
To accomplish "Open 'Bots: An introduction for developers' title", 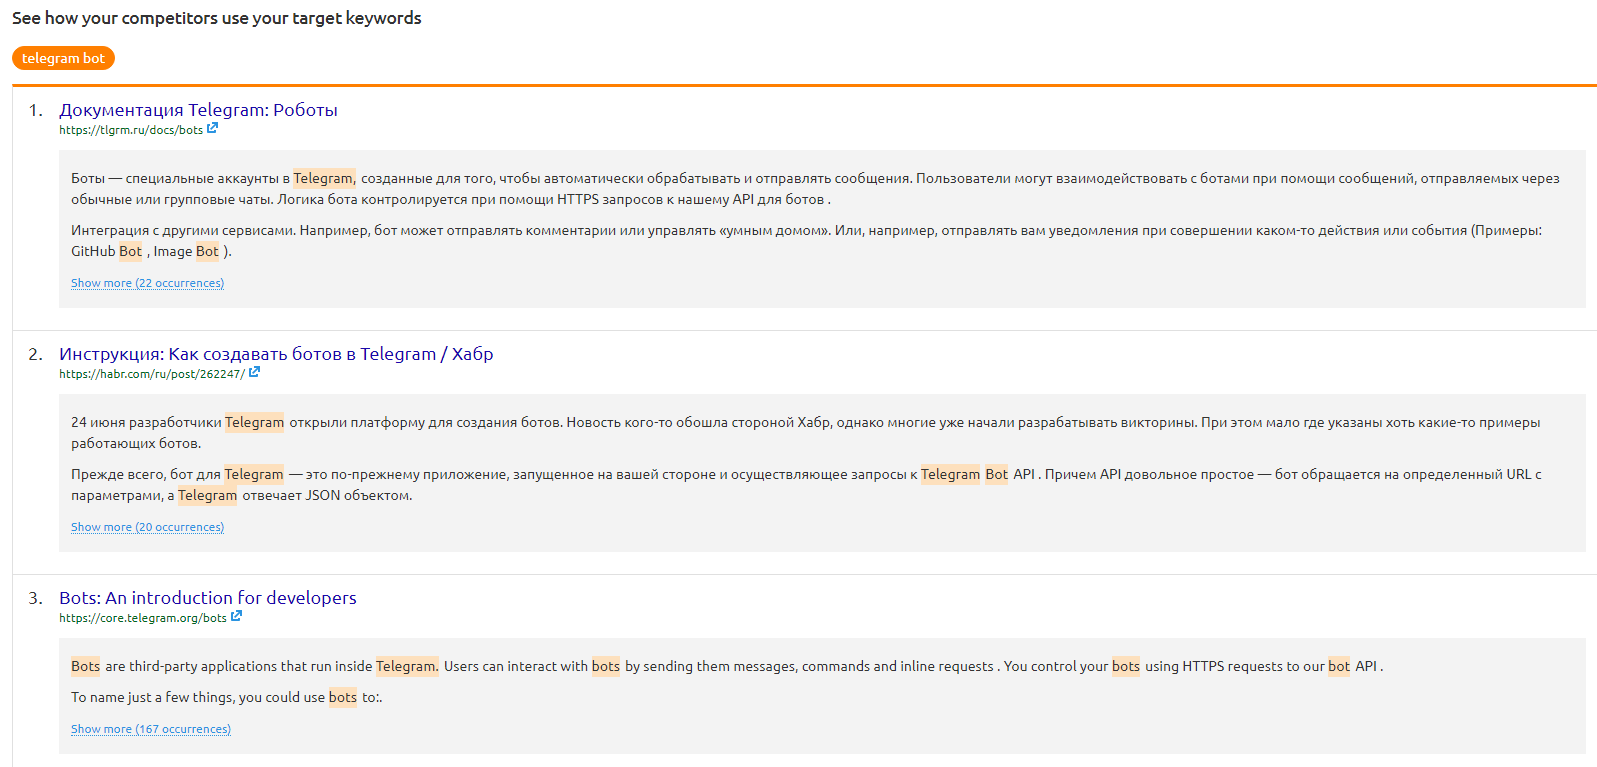I will [208, 598].
